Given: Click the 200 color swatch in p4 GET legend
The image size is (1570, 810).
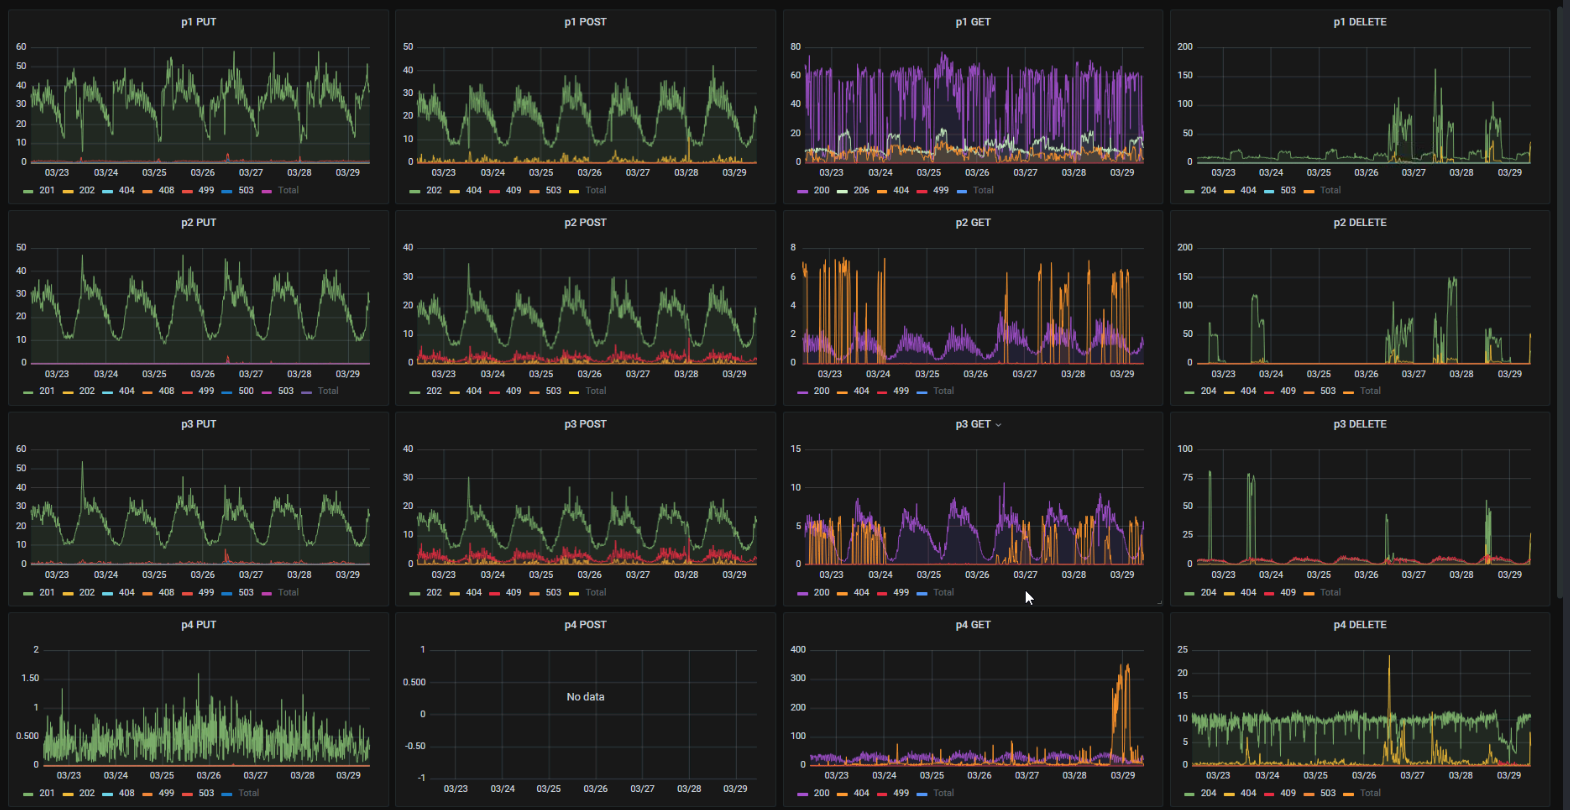Looking at the screenshot, I should coord(802,794).
